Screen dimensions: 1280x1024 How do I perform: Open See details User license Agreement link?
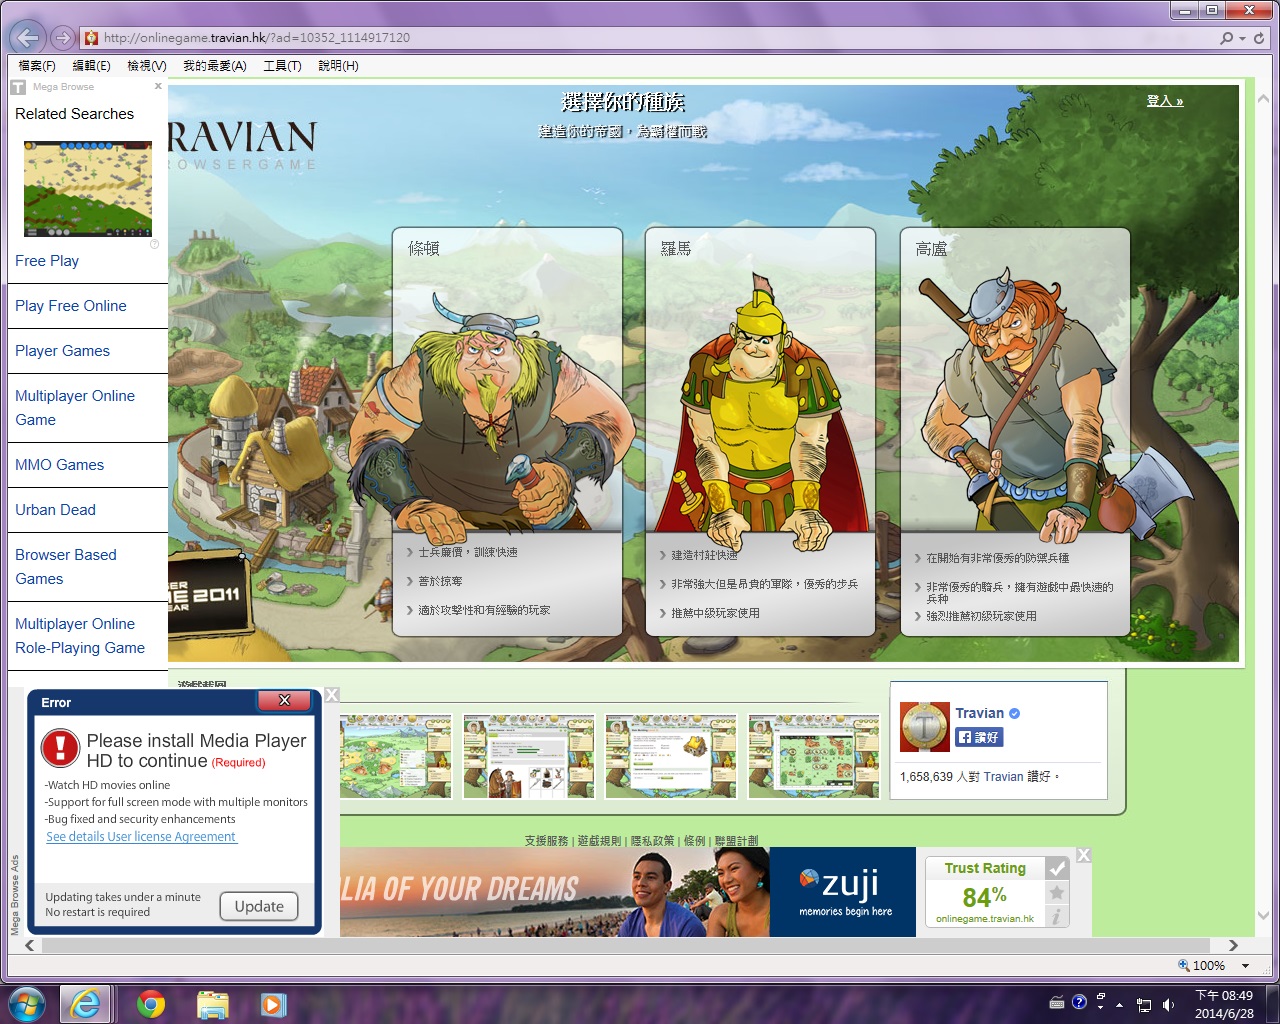[x=141, y=837]
